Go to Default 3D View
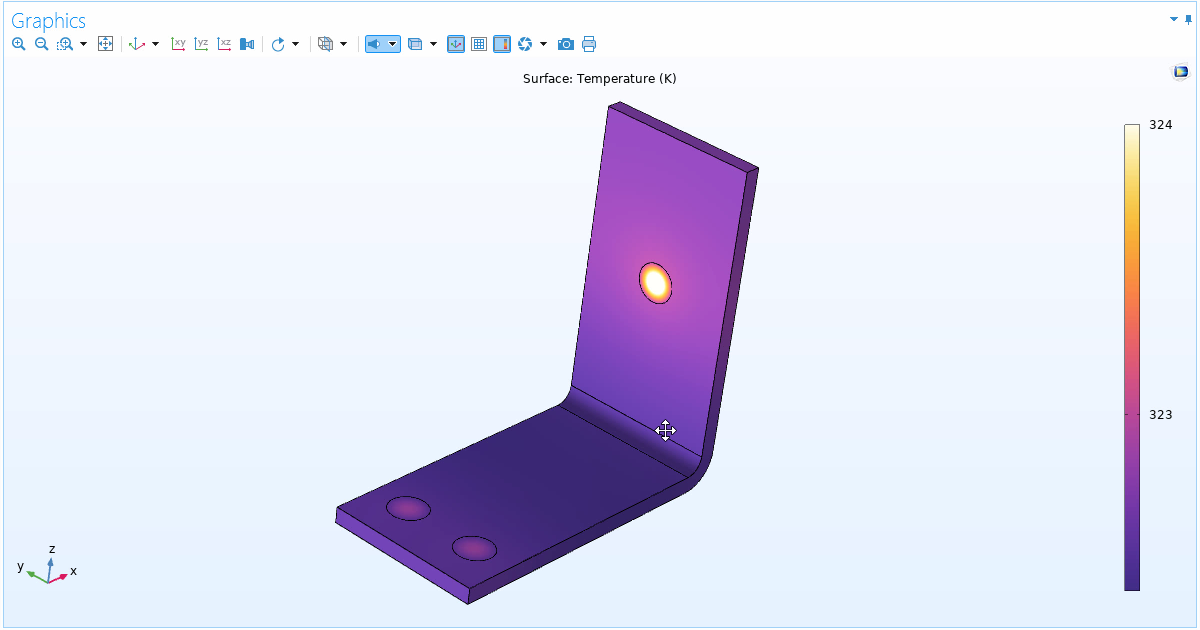This screenshot has height=630, width=1200. pos(138,44)
